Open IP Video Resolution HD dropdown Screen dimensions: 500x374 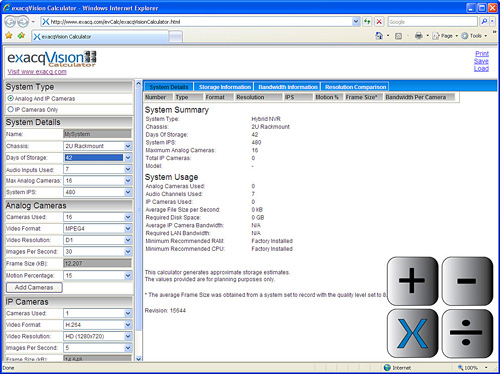pos(97,336)
